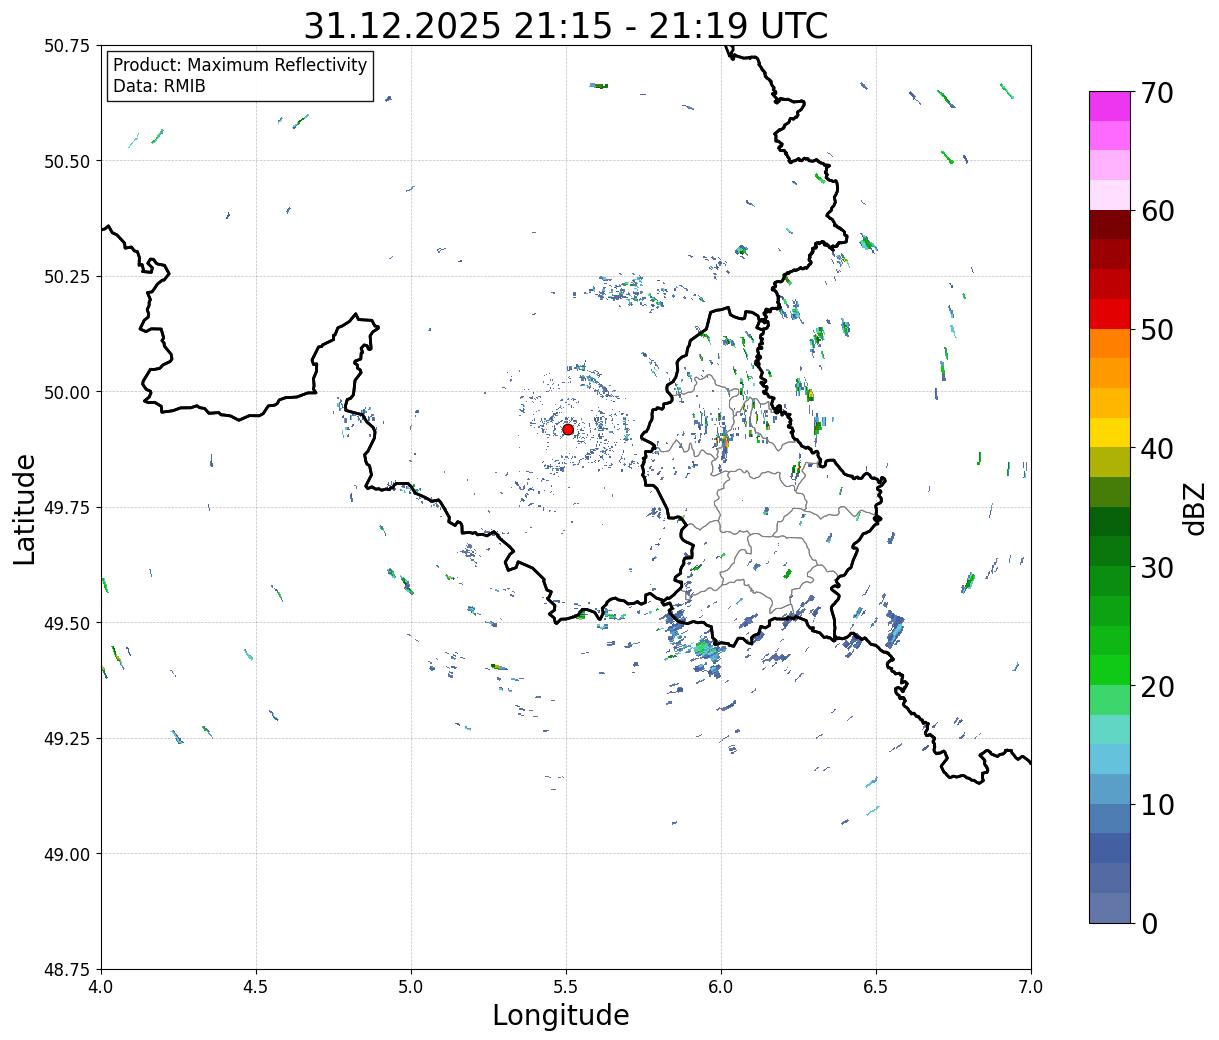
Task: Click the colorbar tick label 30
Action: [1156, 568]
